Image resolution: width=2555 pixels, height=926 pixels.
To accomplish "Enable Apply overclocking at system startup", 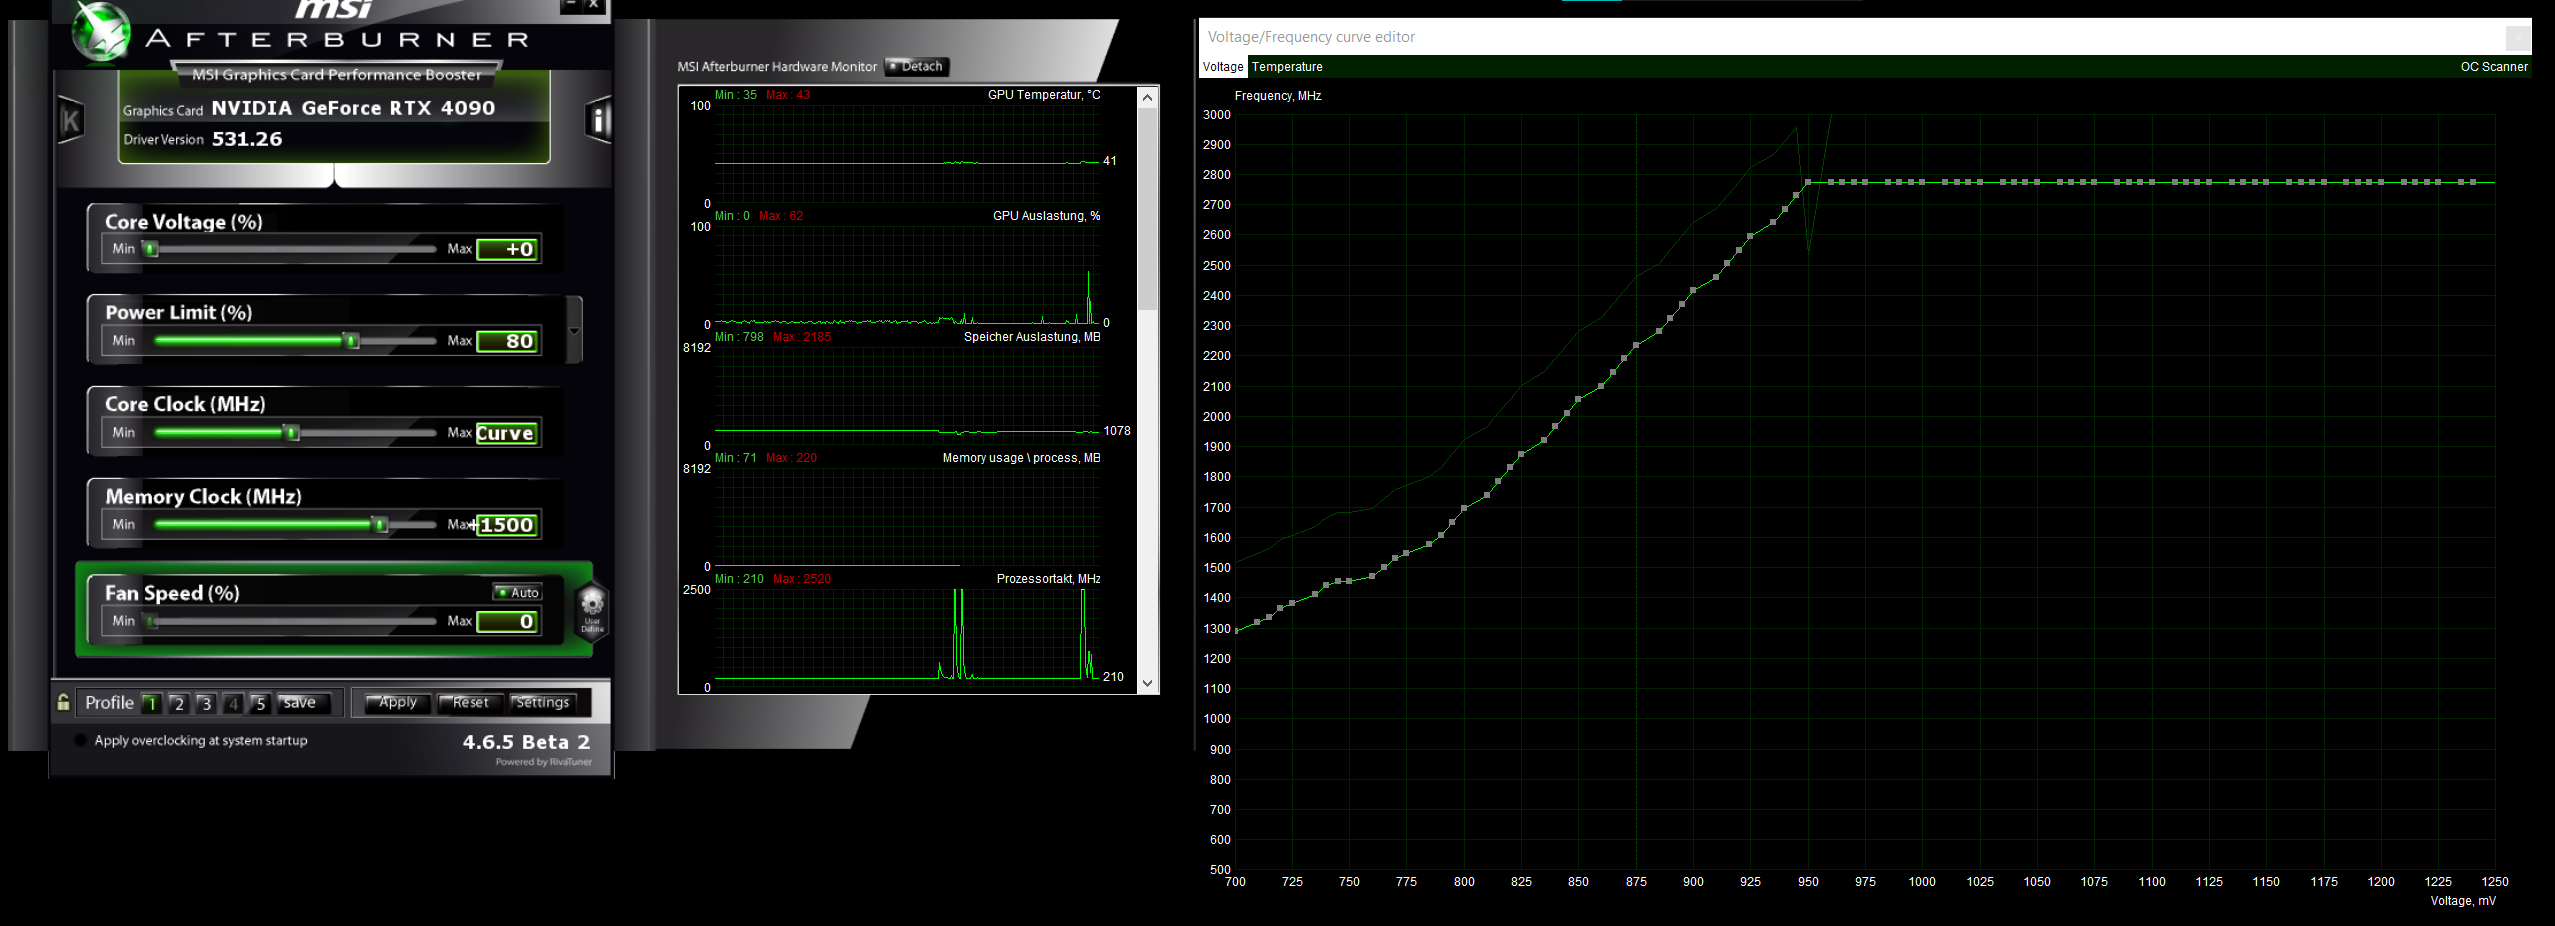I will (x=81, y=741).
